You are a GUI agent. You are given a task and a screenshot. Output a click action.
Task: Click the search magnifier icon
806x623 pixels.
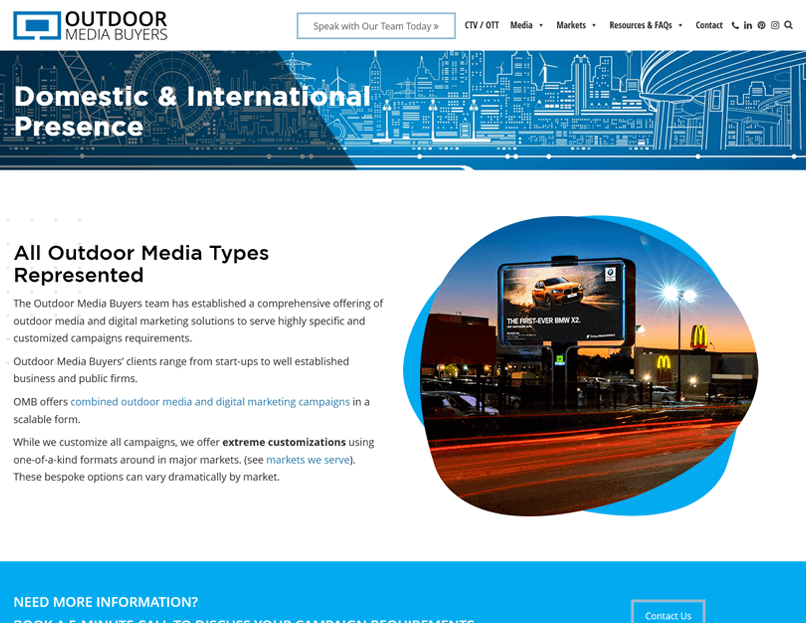[788, 26]
